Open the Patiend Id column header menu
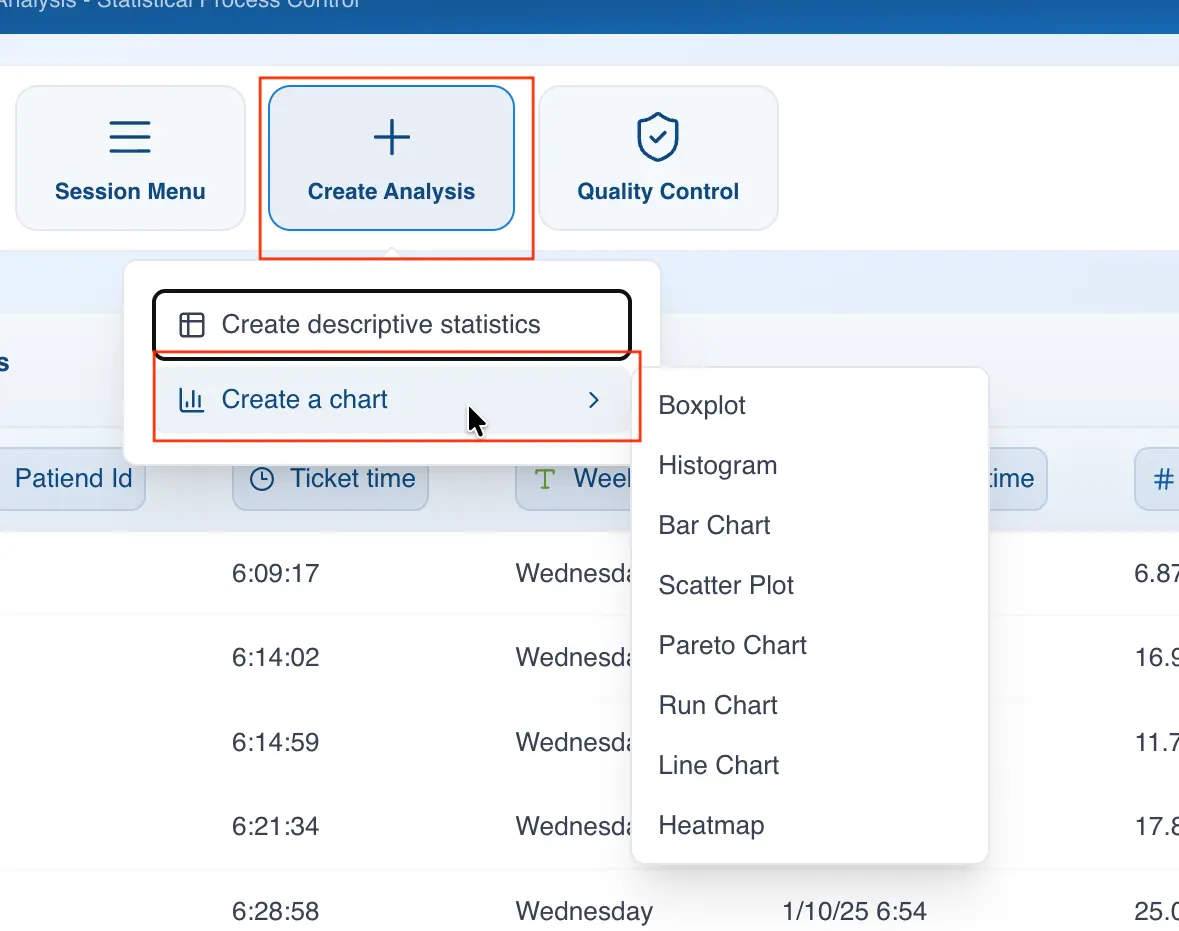Screen dimensions: 1179x931 [x=73, y=478]
